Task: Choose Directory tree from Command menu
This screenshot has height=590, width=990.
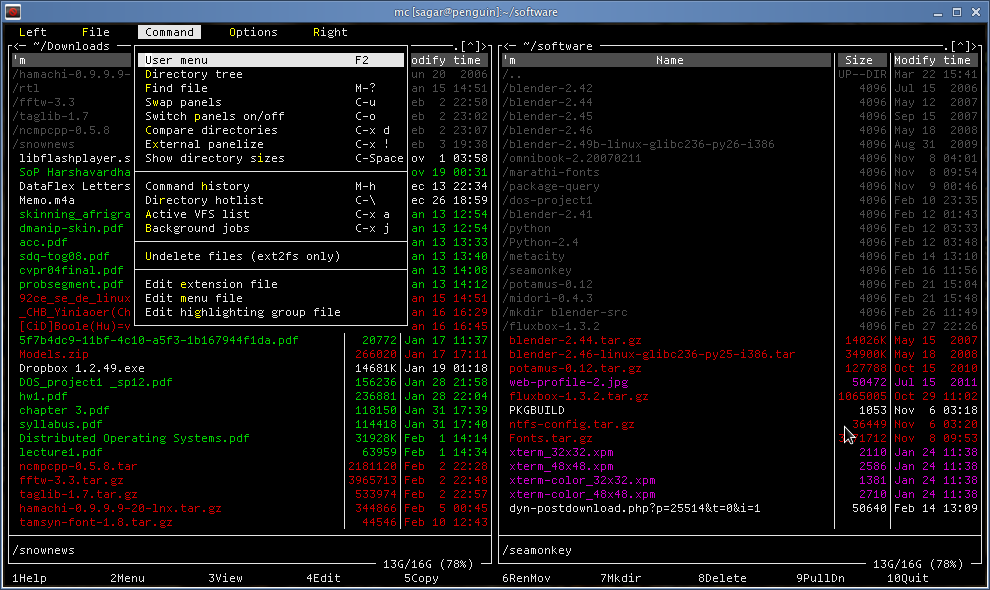Action: pyautogui.click(x=271, y=74)
